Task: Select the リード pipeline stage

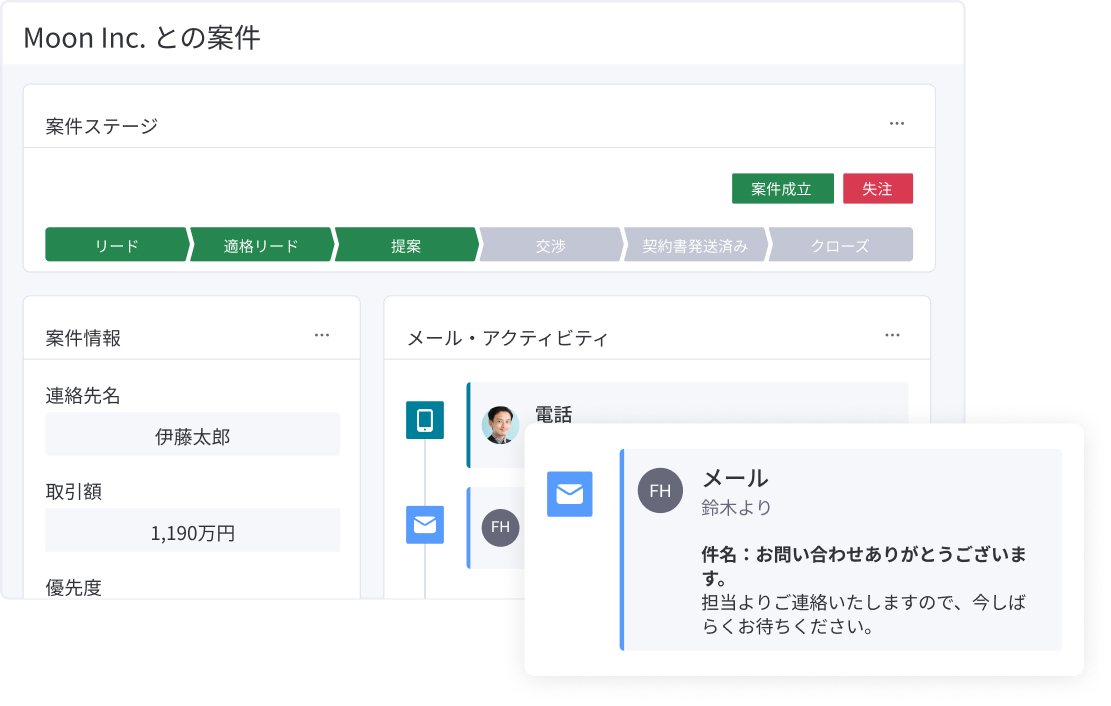Action: pyautogui.click(x=117, y=245)
